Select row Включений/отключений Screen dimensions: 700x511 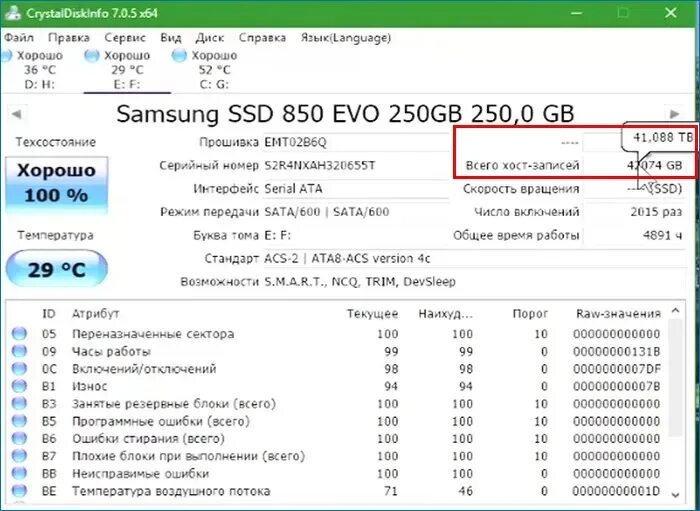(337, 369)
